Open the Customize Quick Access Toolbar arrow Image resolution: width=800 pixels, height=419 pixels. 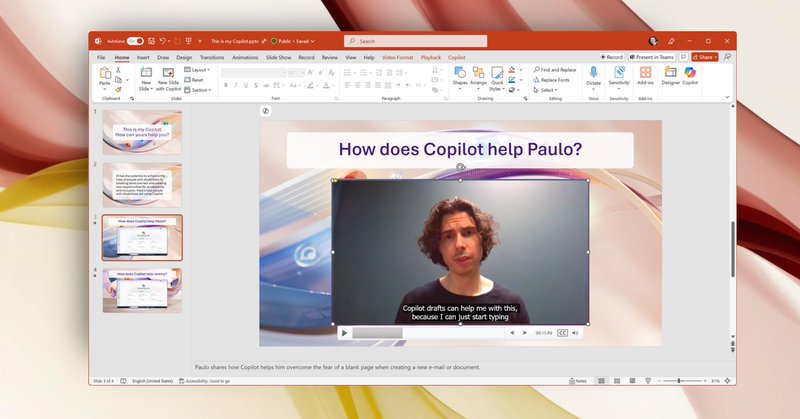click(x=200, y=41)
